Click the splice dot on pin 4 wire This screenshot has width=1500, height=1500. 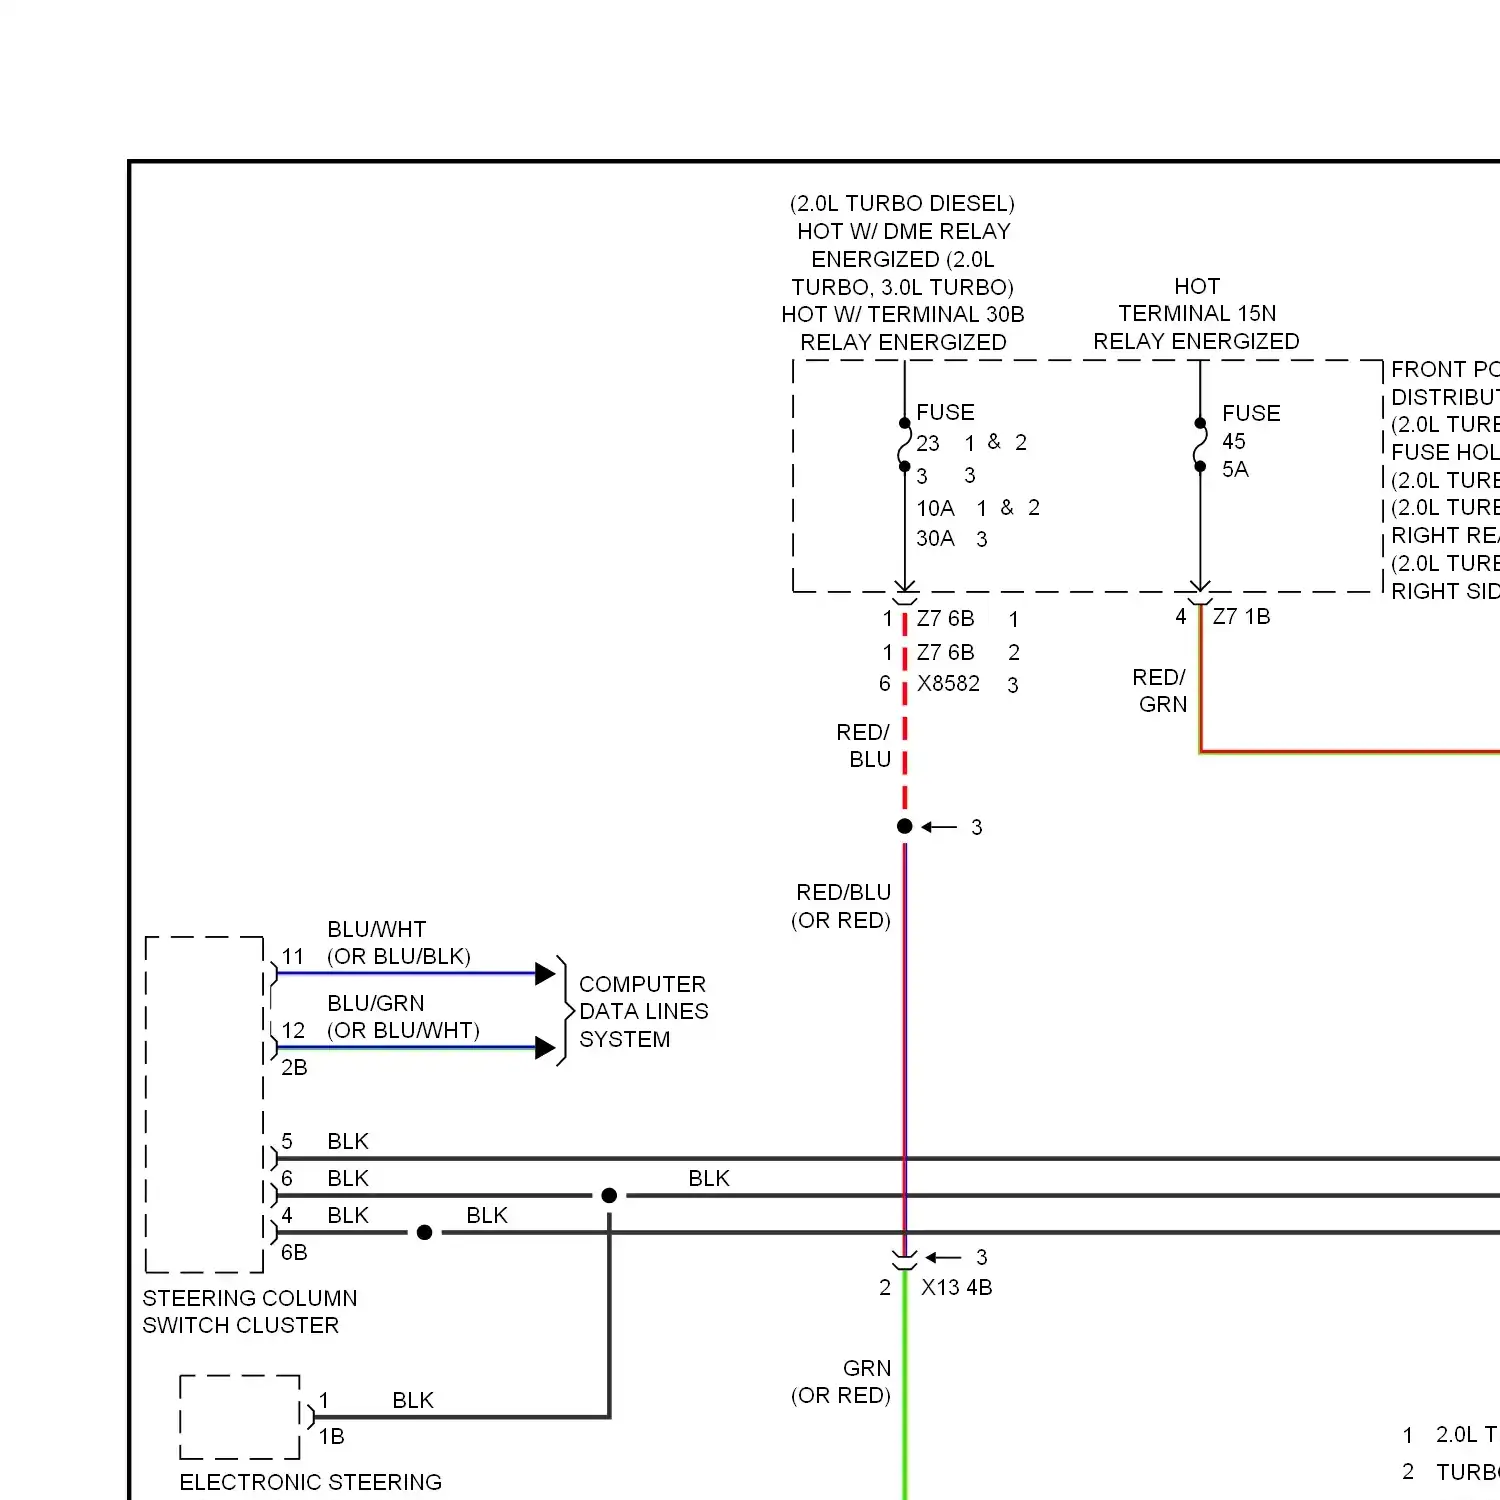tap(424, 1232)
